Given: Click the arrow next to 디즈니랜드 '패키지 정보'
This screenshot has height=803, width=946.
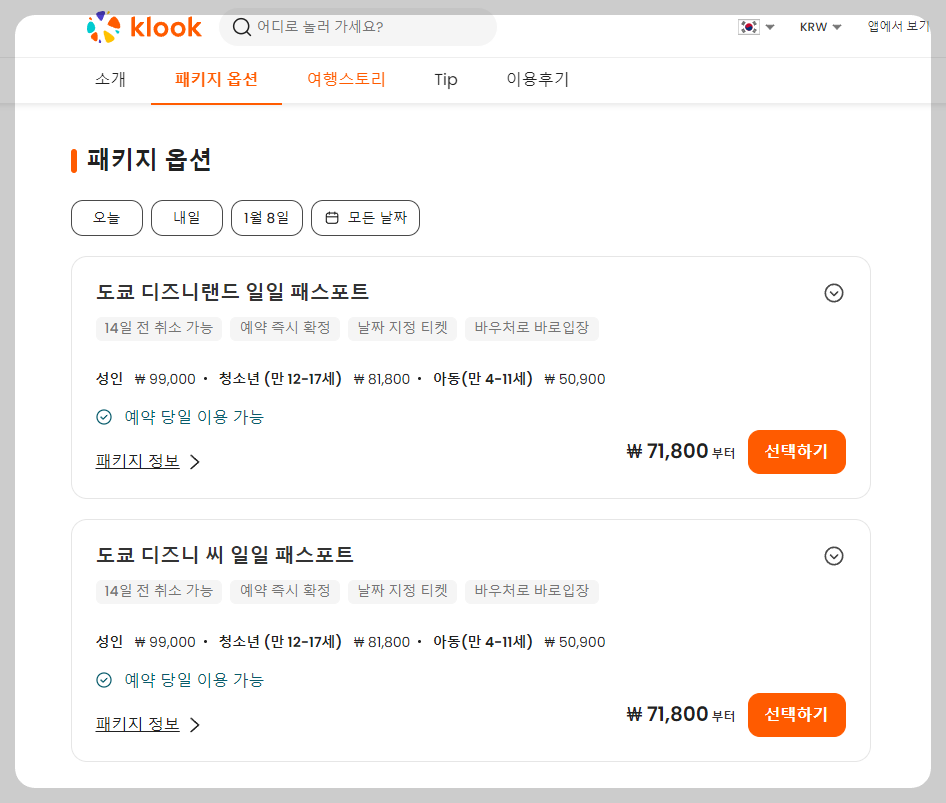Looking at the screenshot, I should click(195, 462).
